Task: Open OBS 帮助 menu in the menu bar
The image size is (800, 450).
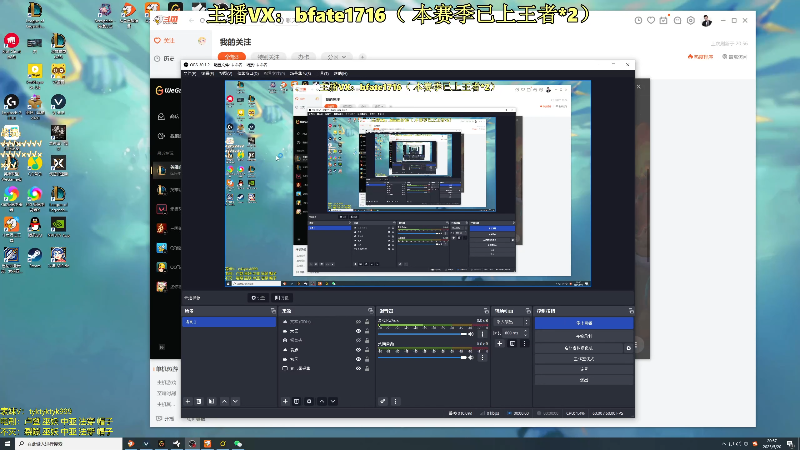Action: pyautogui.click(x=340, y=74)
